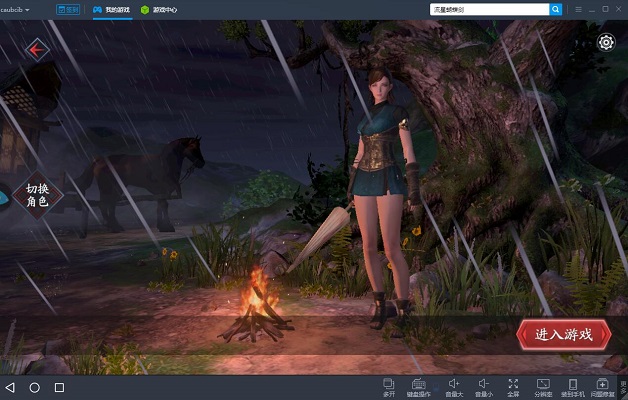Image resolution: width=628 pixels, height=400 pixels.
Task: Open the hamburger menu in title bar
Action: [578, 9]
